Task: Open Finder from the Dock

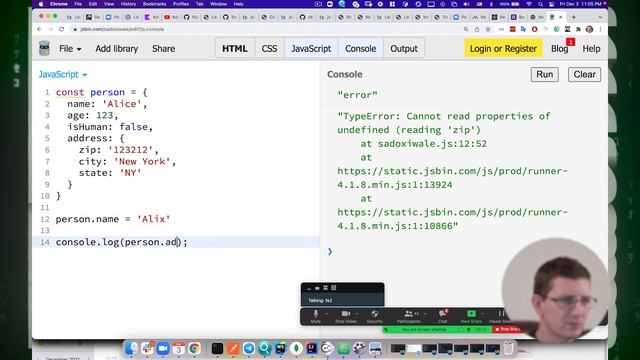Action: pos(131,348)
